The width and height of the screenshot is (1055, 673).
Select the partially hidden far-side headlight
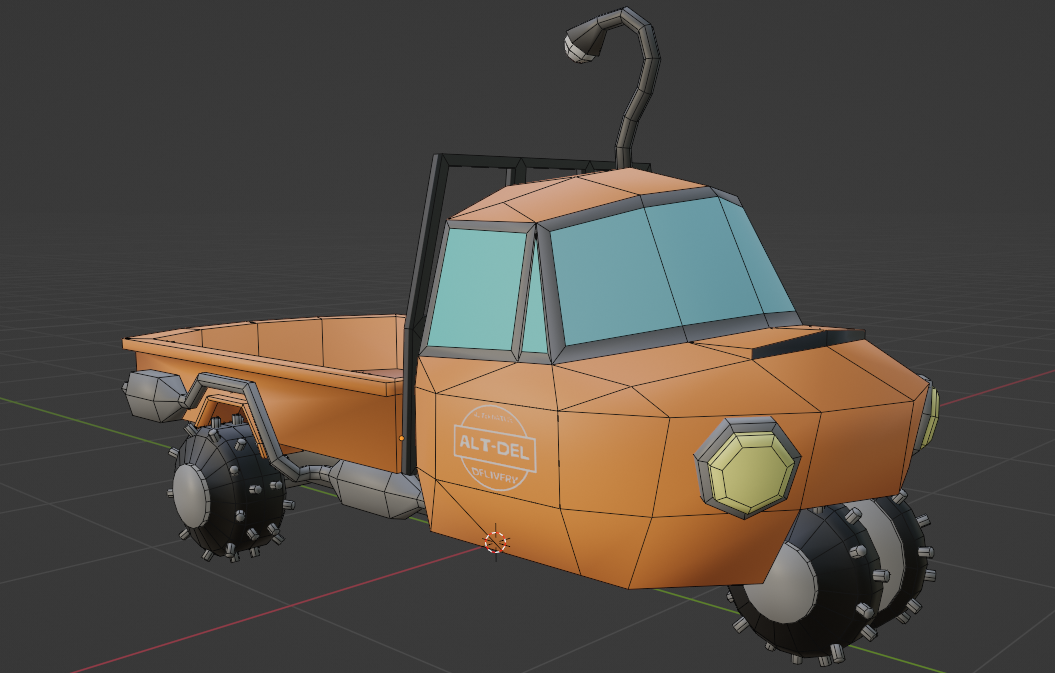[930, 415]
